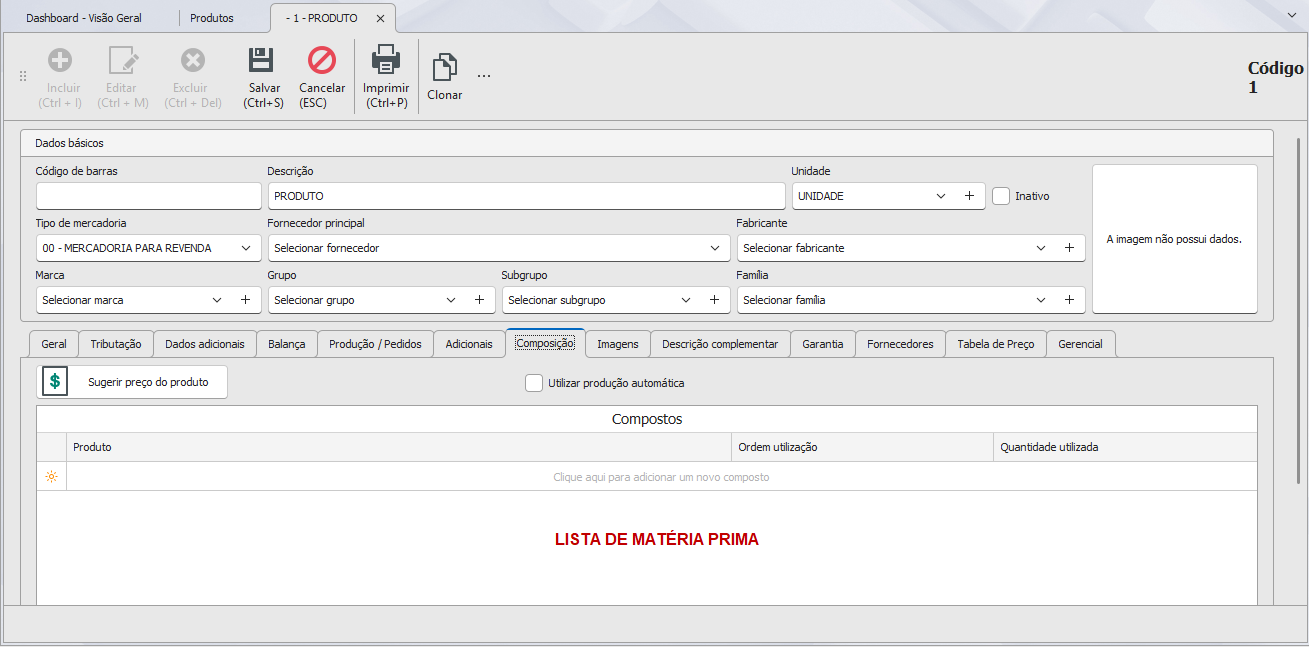Click to add a new composto row
1309x647 pixels.
(661, 477)
